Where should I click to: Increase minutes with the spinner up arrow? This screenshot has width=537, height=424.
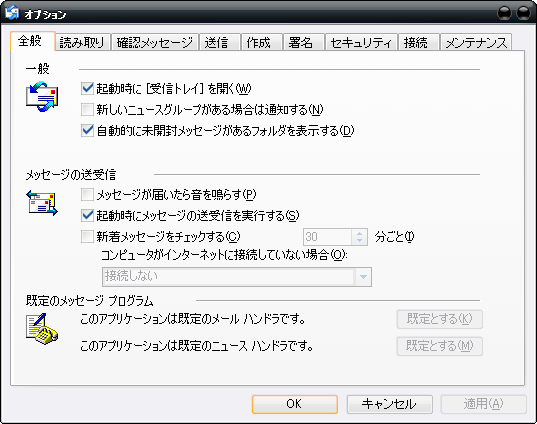359,233
